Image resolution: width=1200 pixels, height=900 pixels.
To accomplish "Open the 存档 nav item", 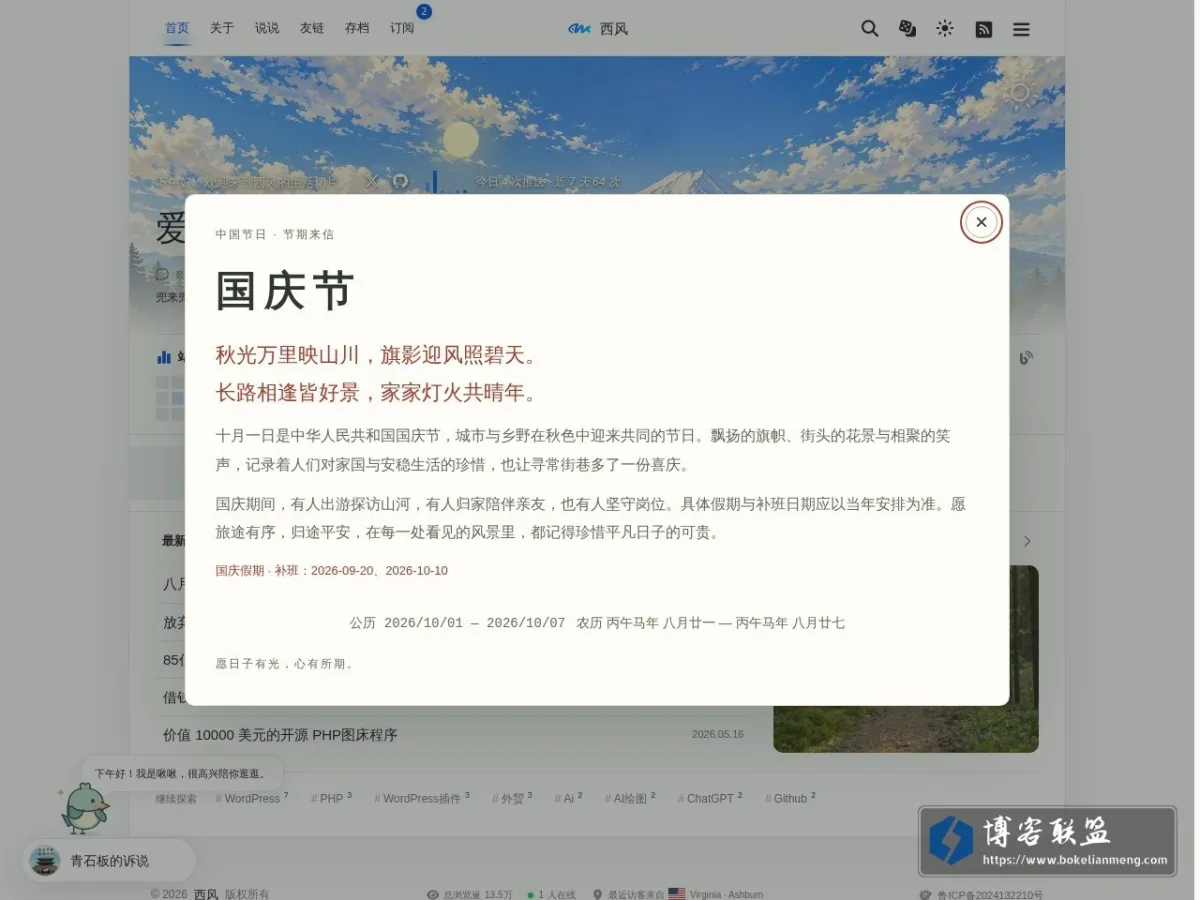I will coord(357,28).
